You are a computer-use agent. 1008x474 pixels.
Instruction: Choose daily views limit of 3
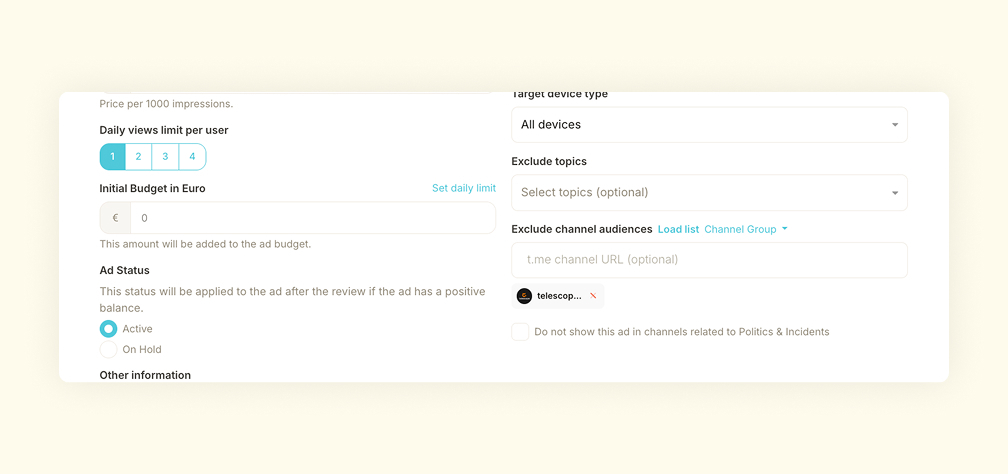(x=166, y=157)
